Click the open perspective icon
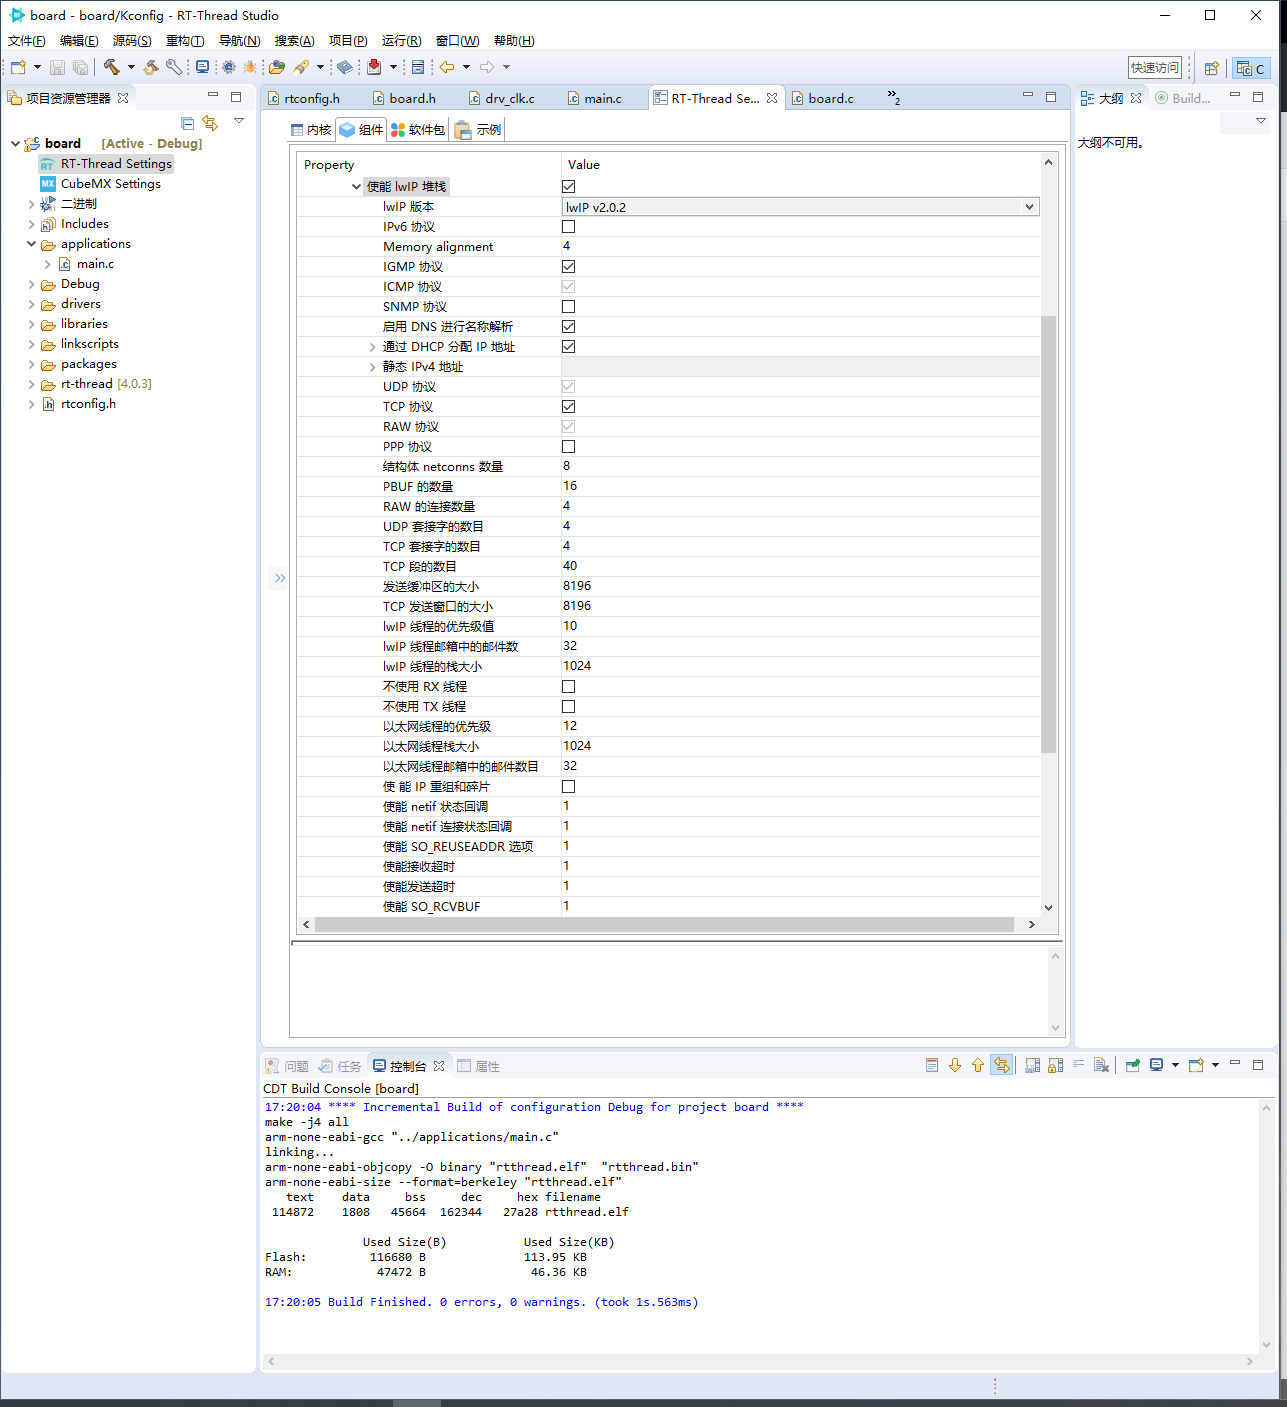This screenshot has width=1287, height=1407. tap(1212, 68)
